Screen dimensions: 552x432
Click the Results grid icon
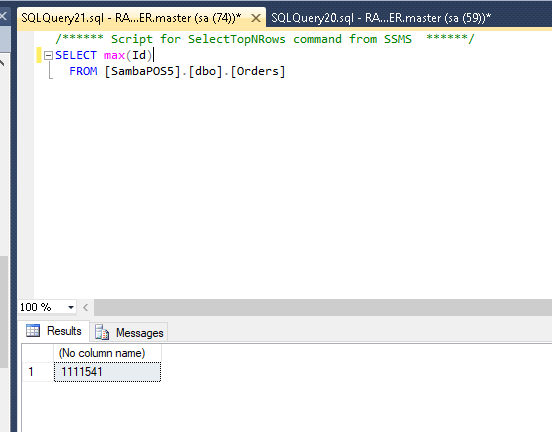pyautogui.click(x=33, y=331)
